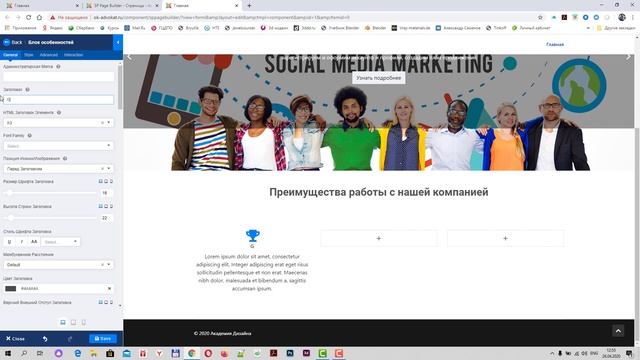640x360 pixels.
Task: Add addon in right empty column
Action: click(505, 238)
